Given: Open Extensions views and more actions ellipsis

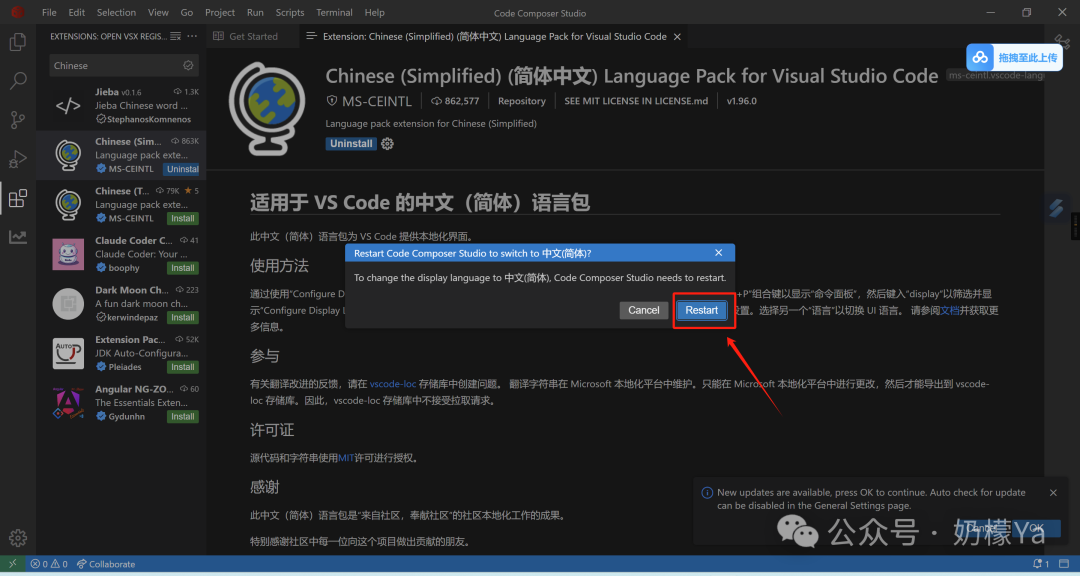Looking at the screenshot, I should [x=192, y=36].
